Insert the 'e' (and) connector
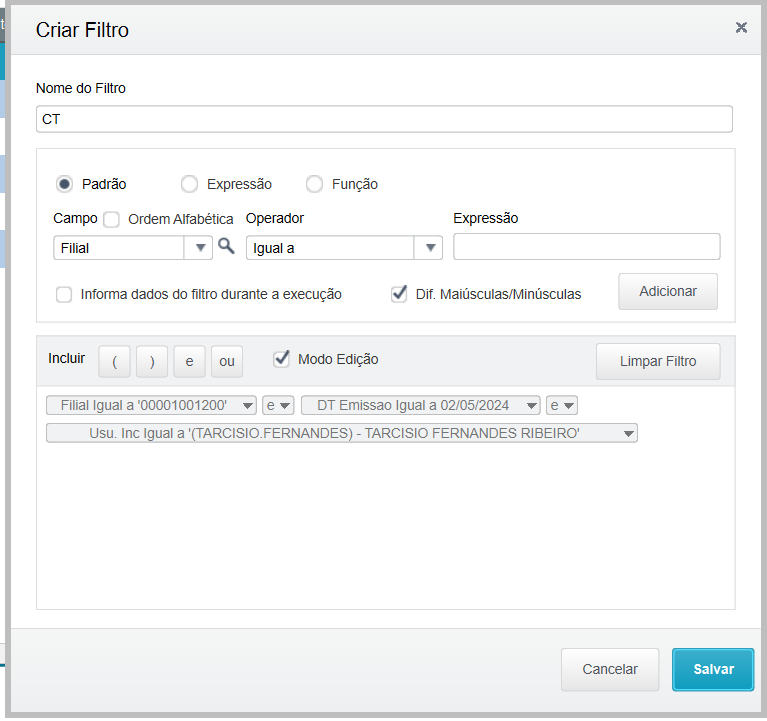767x721 pixels. pyautogui.click(x=189, y=361)
